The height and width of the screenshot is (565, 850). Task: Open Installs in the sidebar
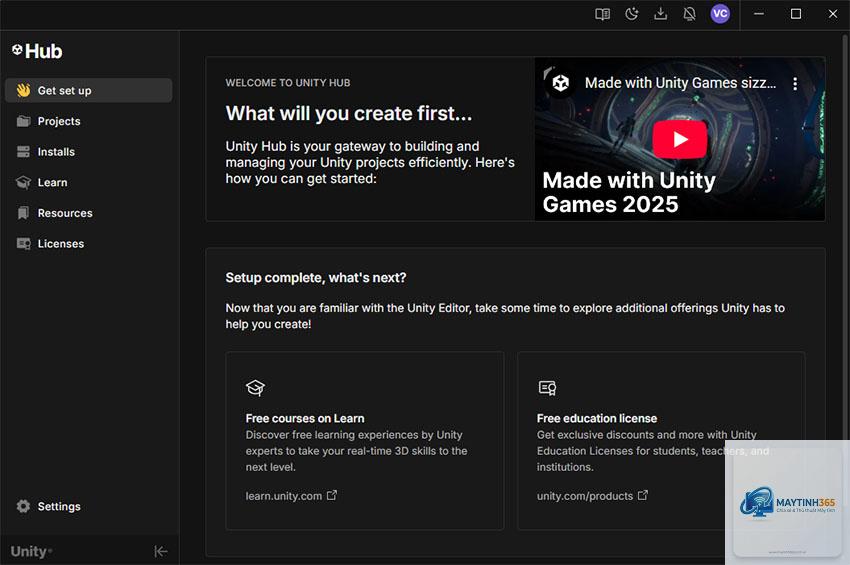point(88,152)
